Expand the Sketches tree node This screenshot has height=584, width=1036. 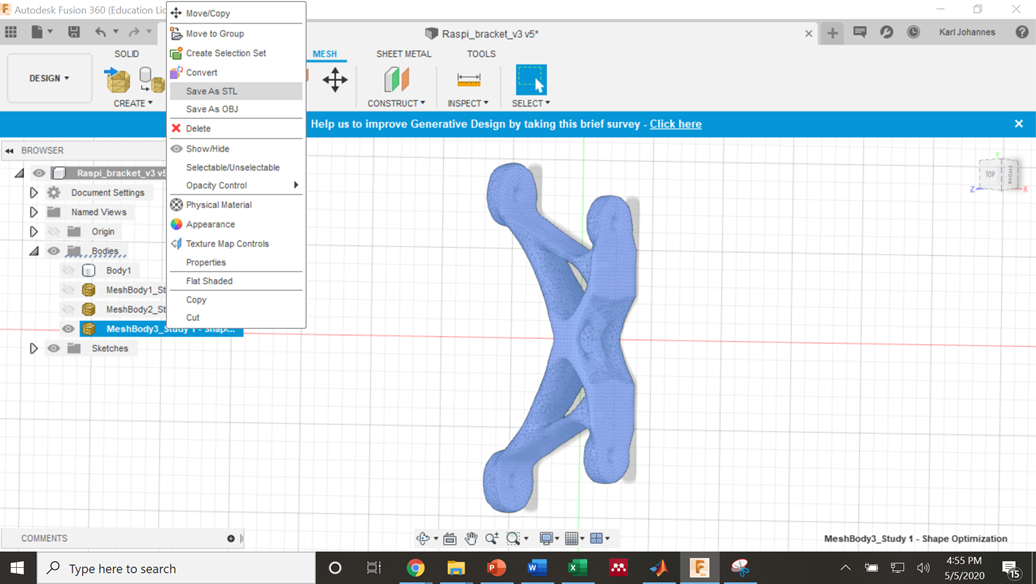pyautogui.click(x=34, y=348)
